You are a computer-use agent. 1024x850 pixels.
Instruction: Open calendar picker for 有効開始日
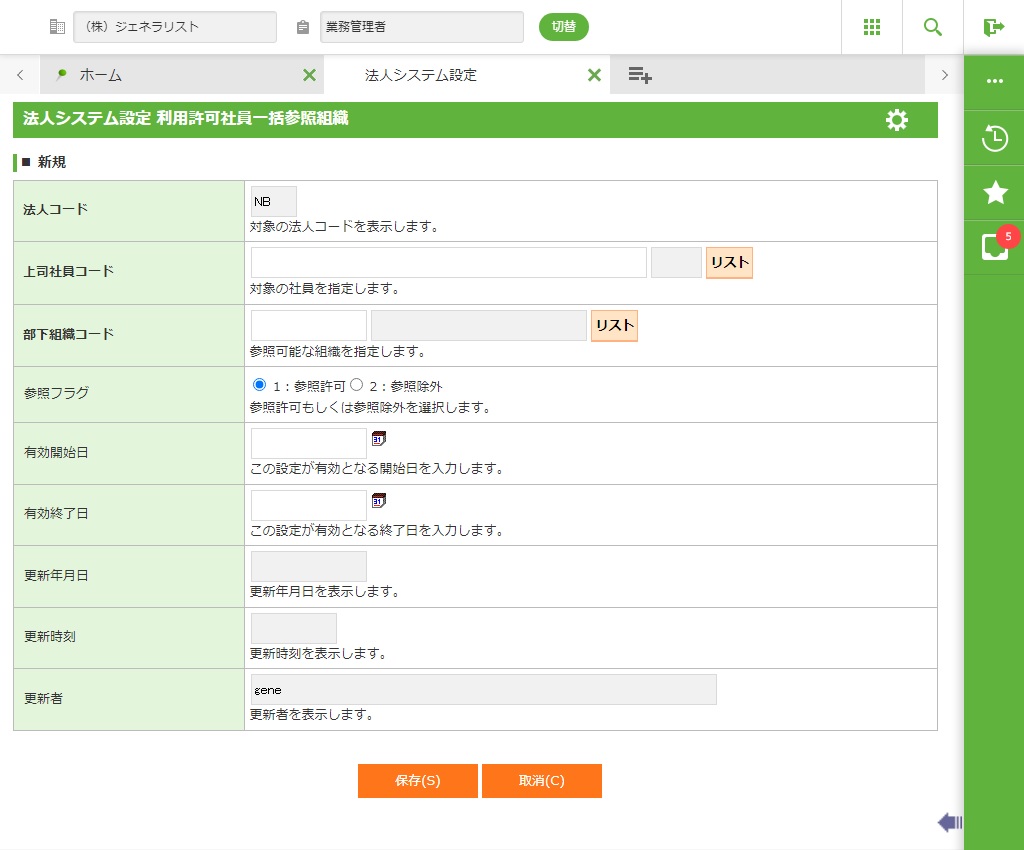[379, 439]
